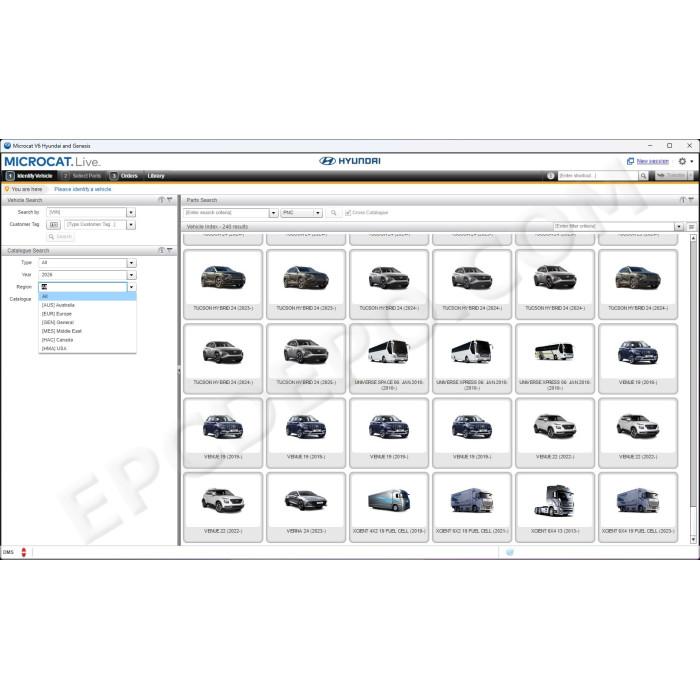Open the Customer Tag dropdown arrow

pos(131,225)
